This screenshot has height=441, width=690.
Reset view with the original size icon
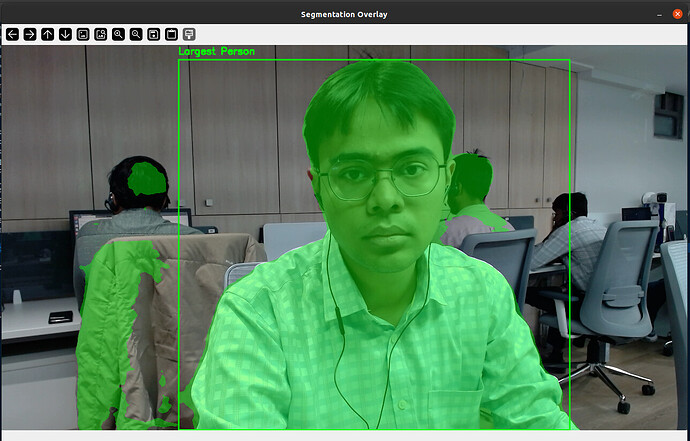coord(83,34)
